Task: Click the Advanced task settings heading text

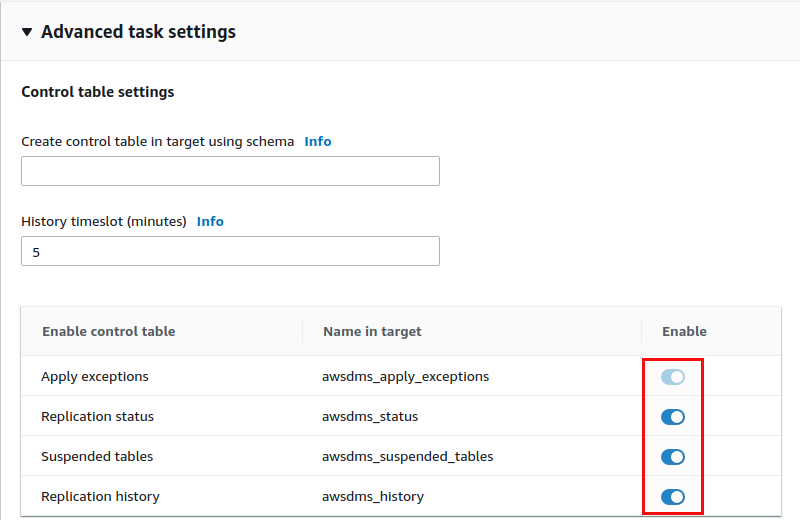Action: (x=138, y=32)
